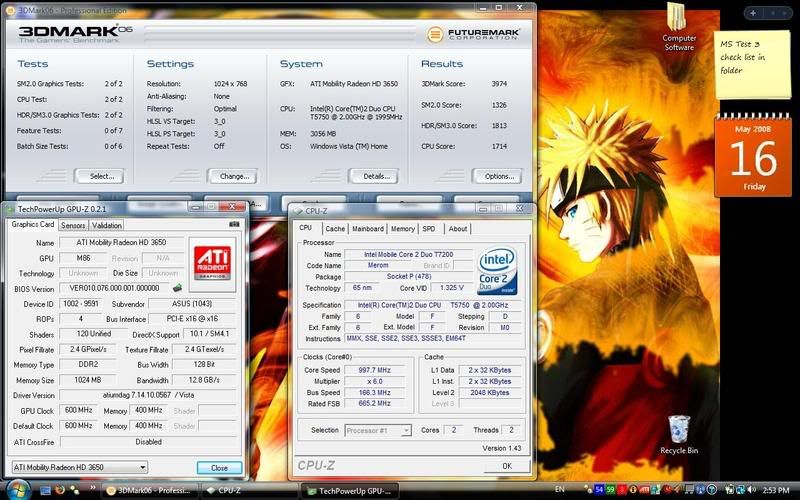Click the Show Desktop quick launch icon
The image size is (800, 500).
click(x=45, y=491)
